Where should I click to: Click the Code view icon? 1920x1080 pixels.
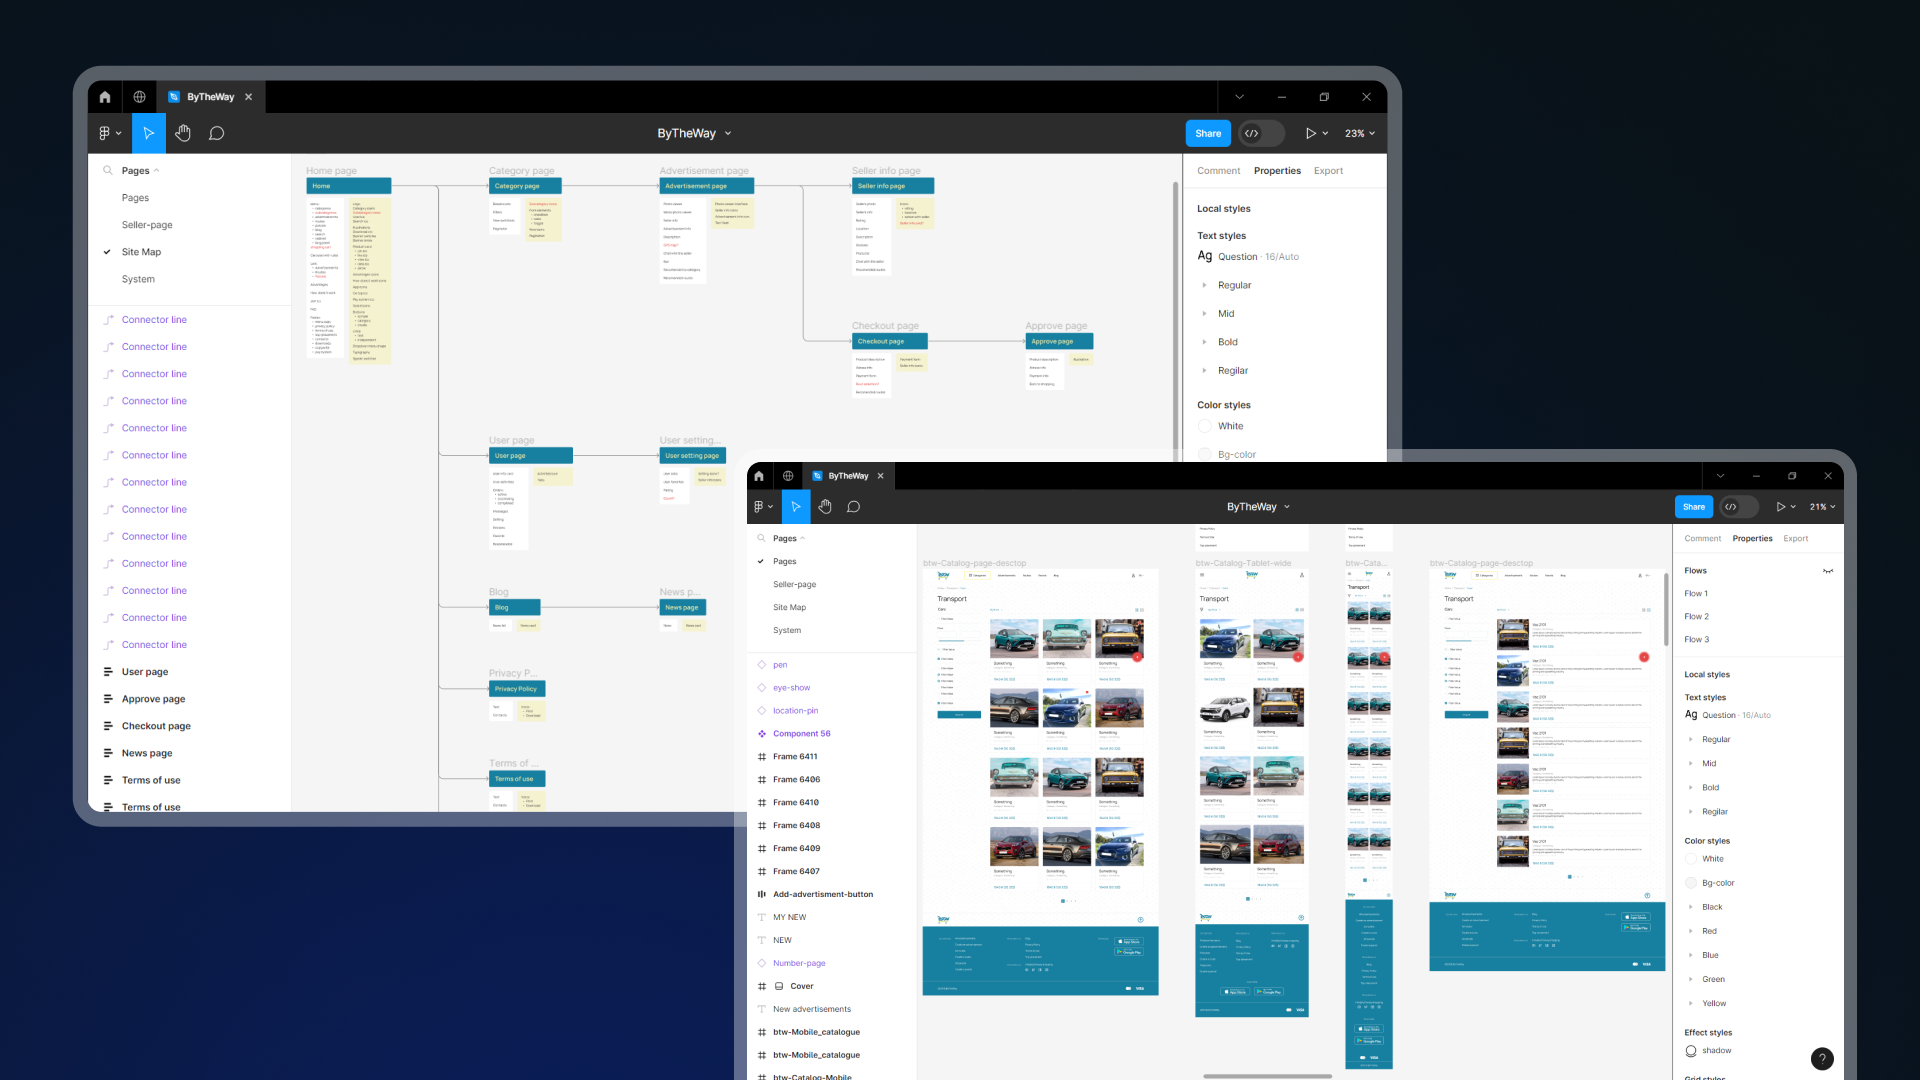[1251, 133]
